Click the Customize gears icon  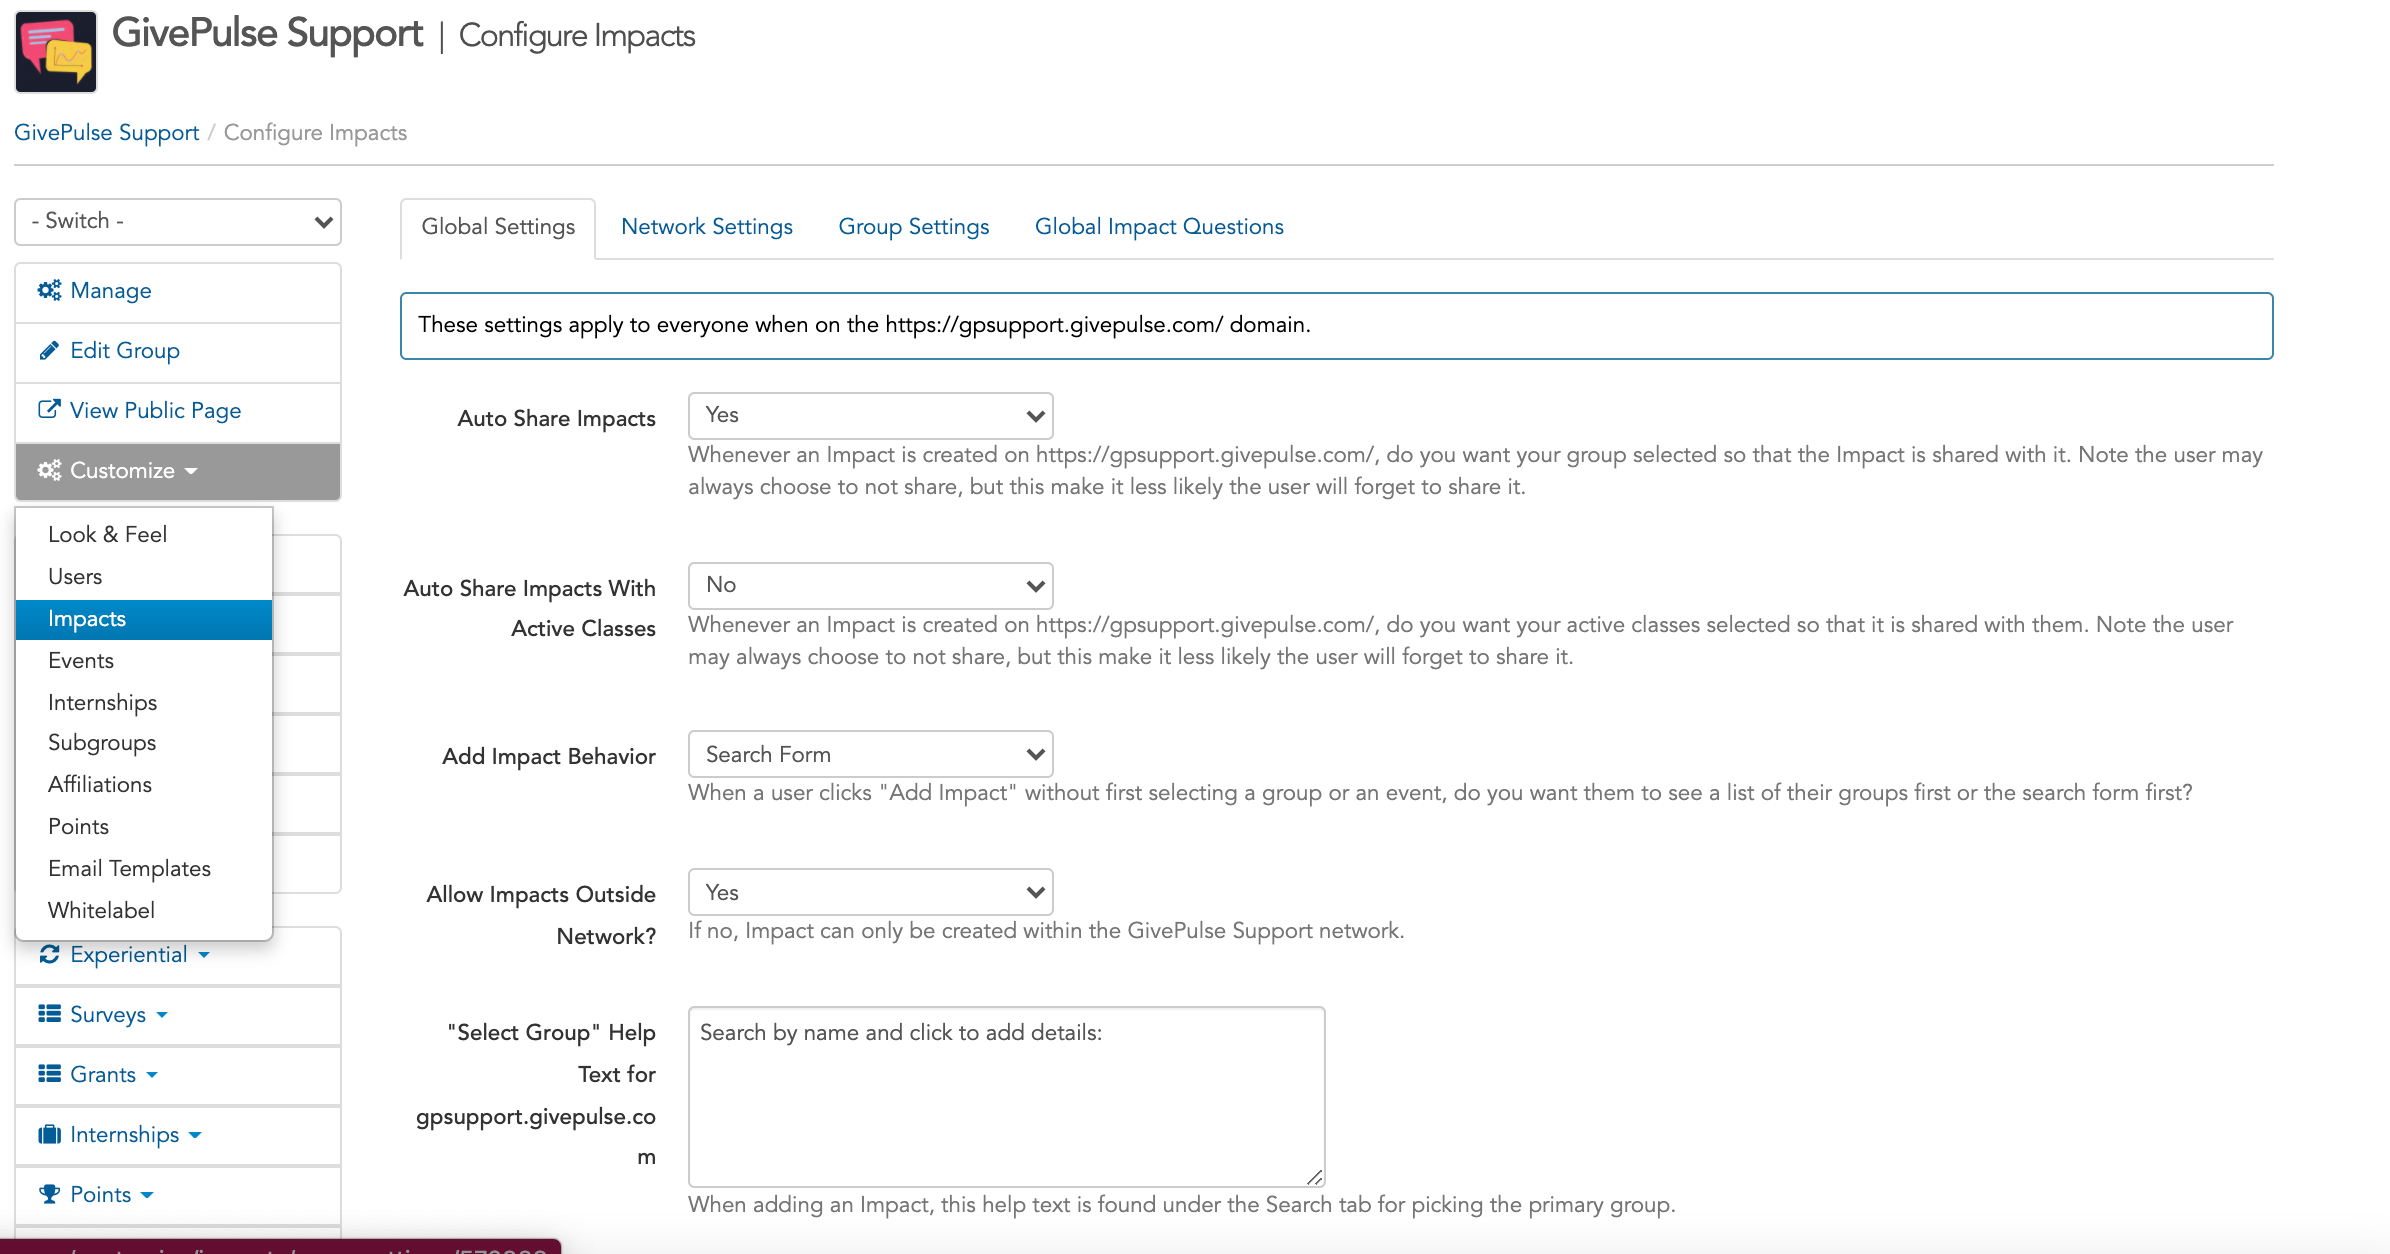49,470
